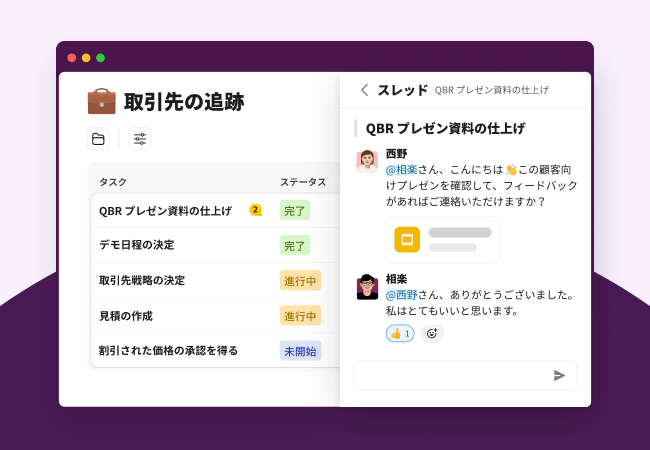Click the yellow reply count badge
The height and width of the screenshot is (450, 650).
(255, 210)
